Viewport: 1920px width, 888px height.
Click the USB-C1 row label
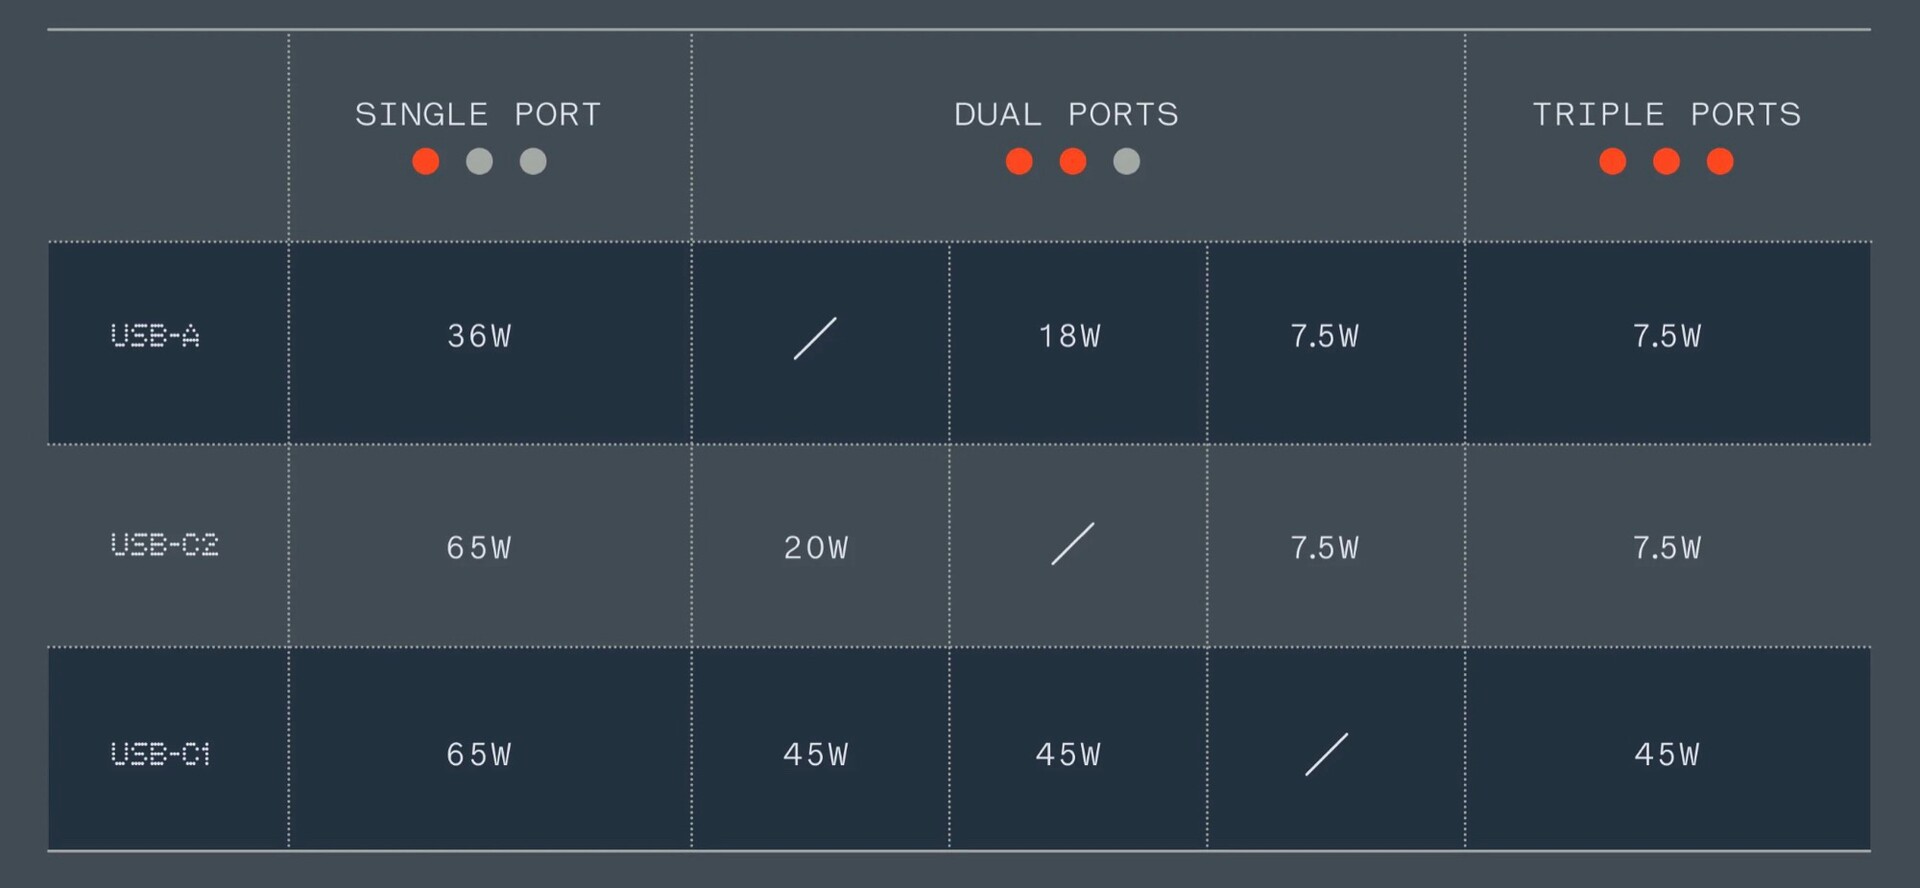(x=160, y=754)
